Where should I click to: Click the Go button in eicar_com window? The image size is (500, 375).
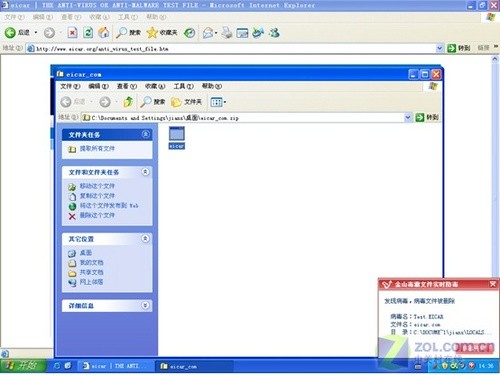point(427,117)
